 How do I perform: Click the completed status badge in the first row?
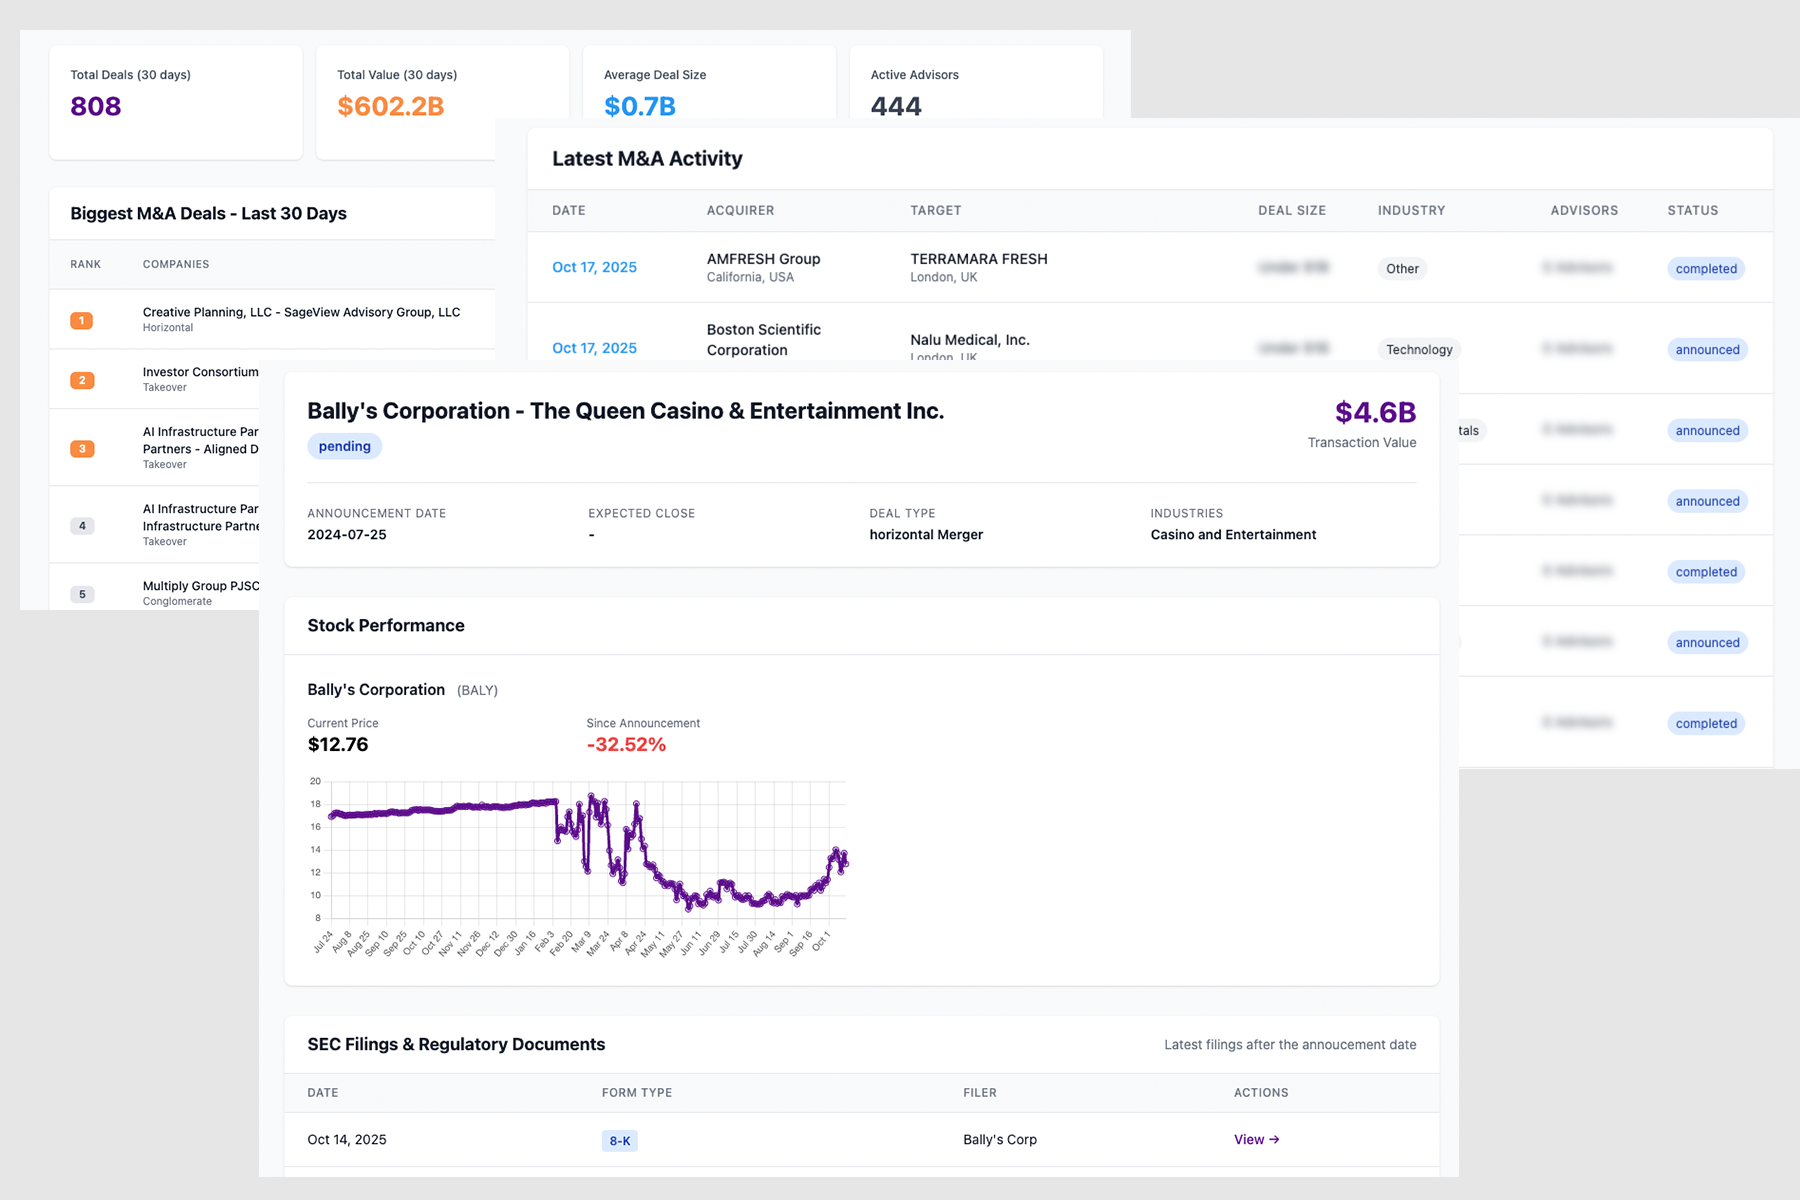[1705, 268]
